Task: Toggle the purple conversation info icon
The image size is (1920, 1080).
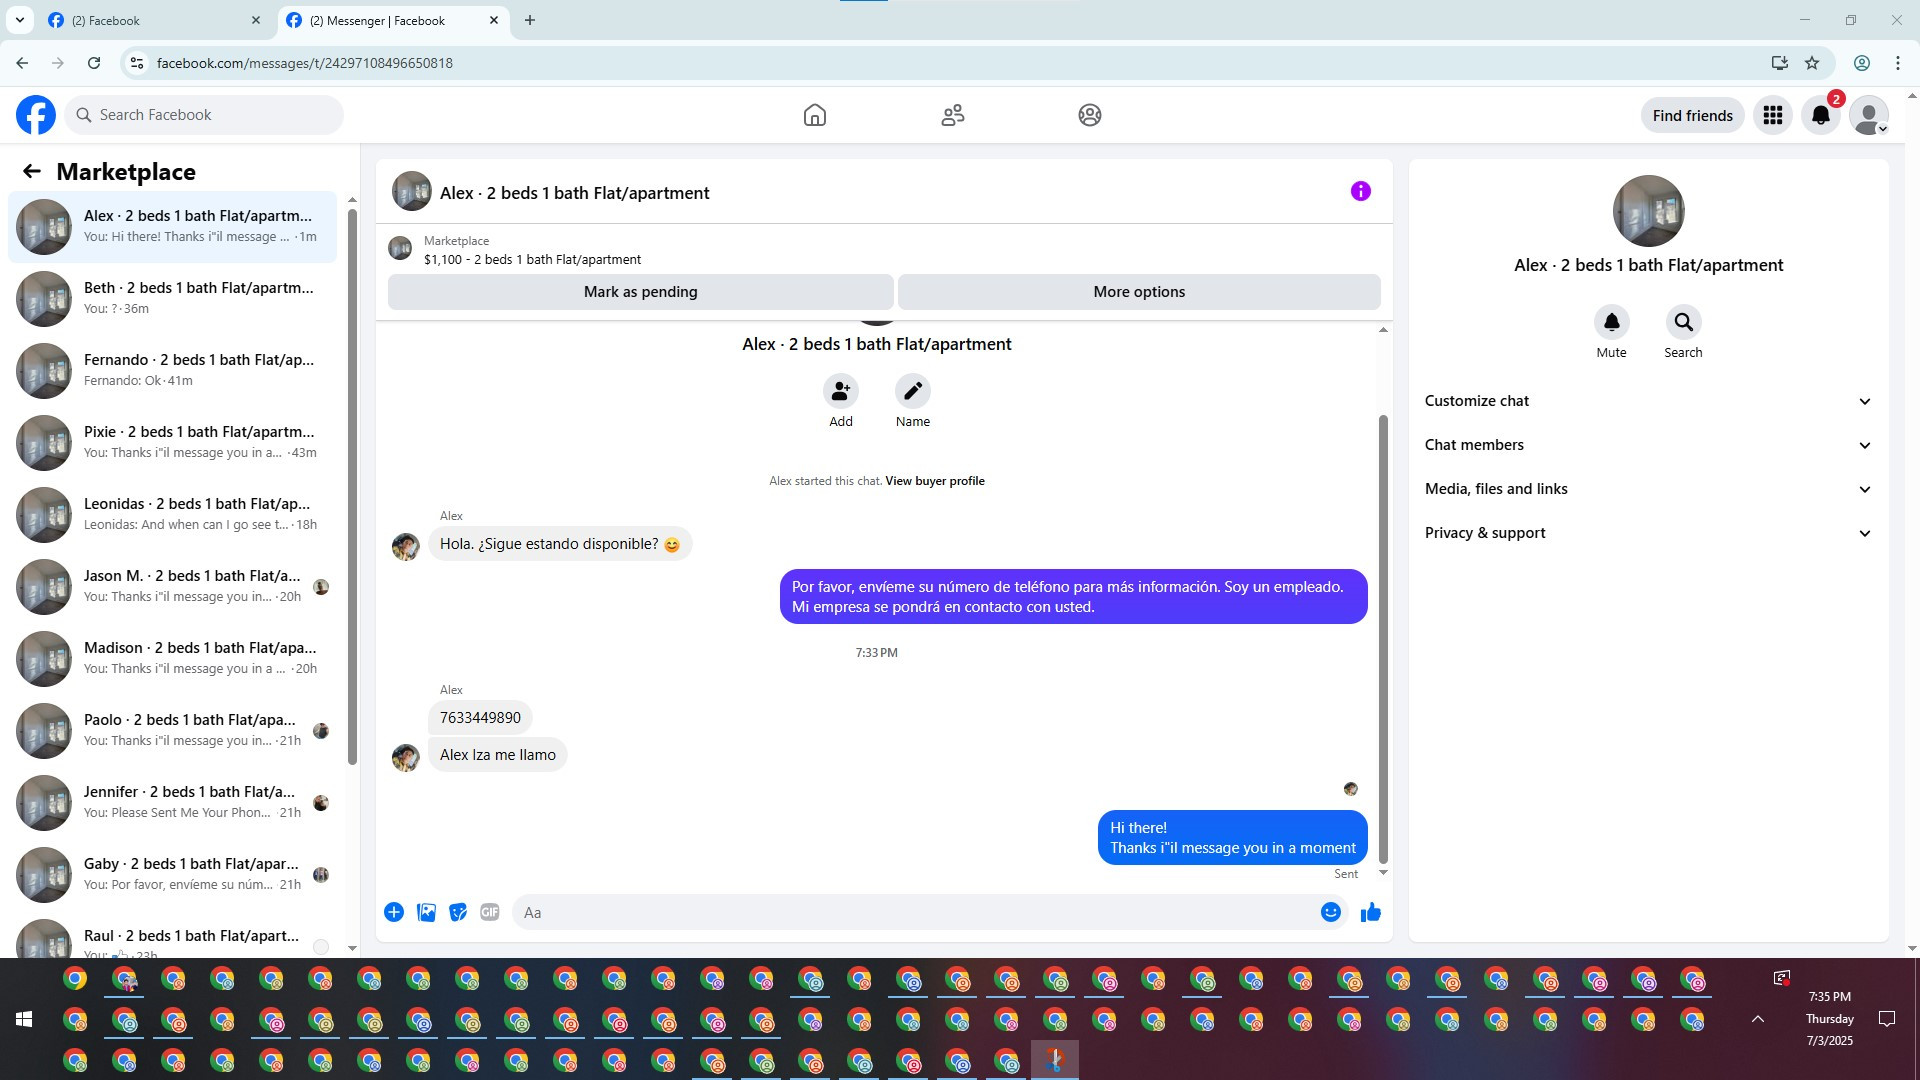Action: click(x=1360, y=191)
